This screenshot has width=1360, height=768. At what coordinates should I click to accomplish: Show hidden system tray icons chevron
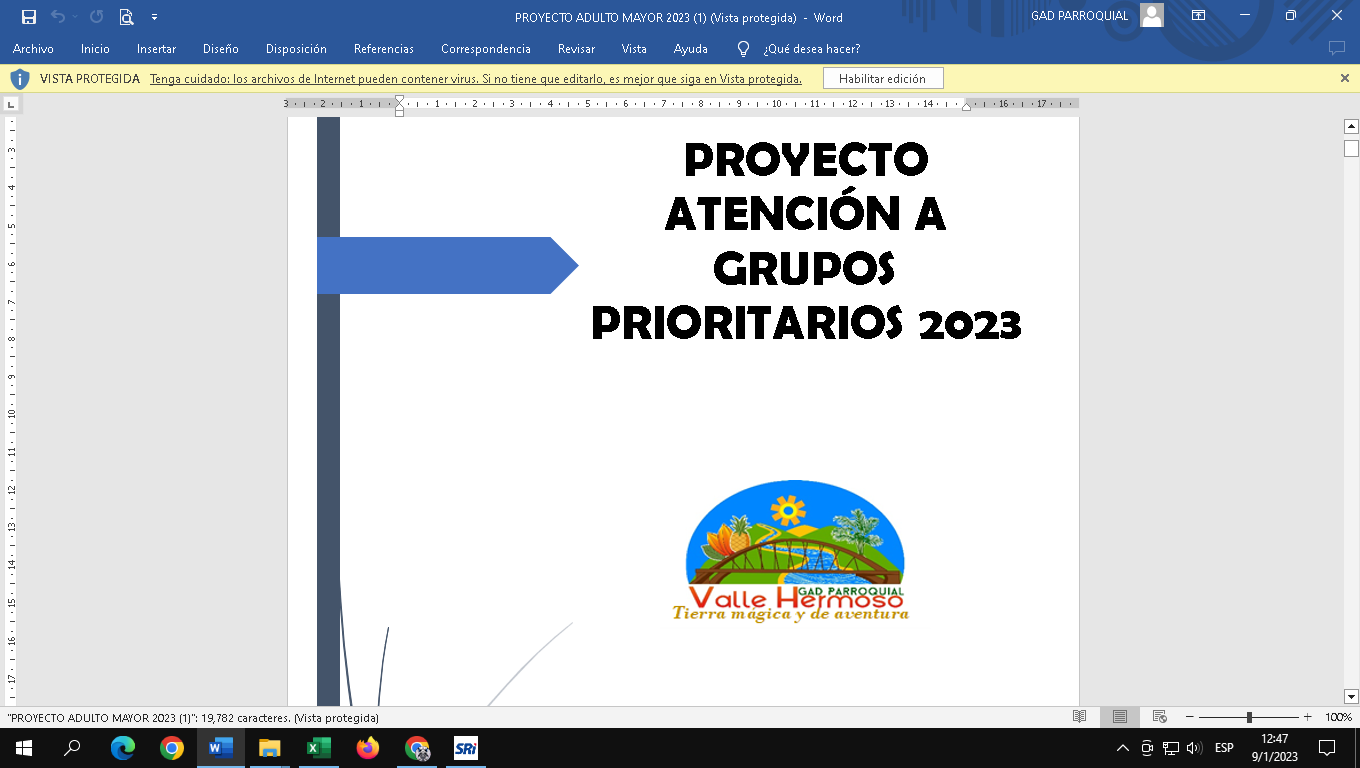1122,748
